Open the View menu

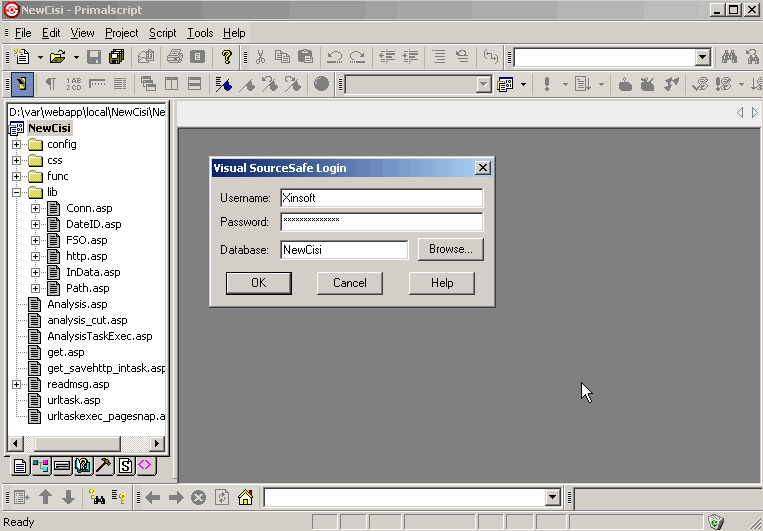82,33
